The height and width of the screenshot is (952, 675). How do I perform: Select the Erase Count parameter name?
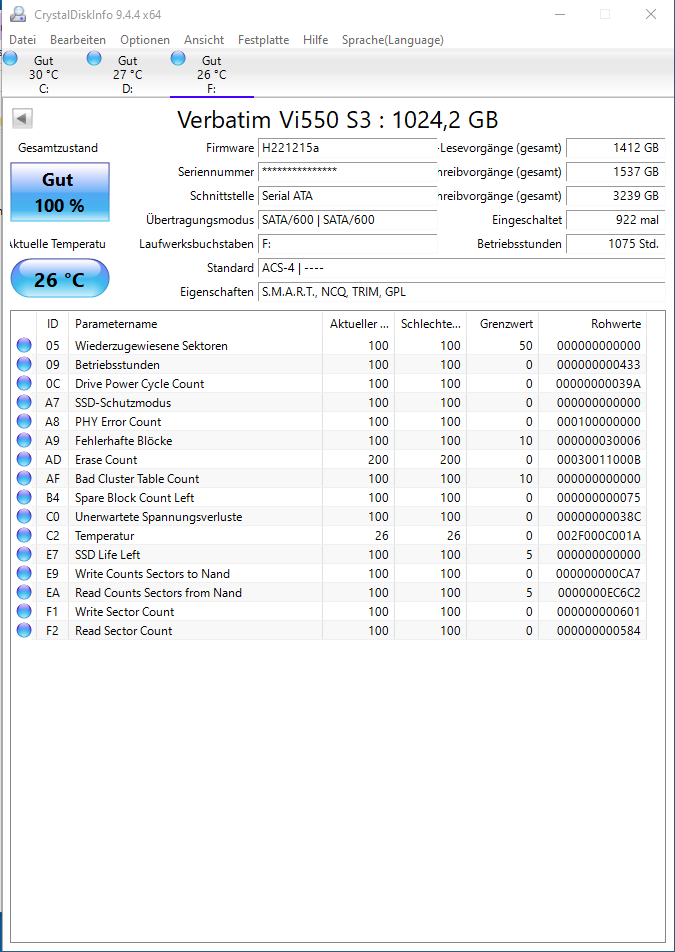tap(106, 460)
